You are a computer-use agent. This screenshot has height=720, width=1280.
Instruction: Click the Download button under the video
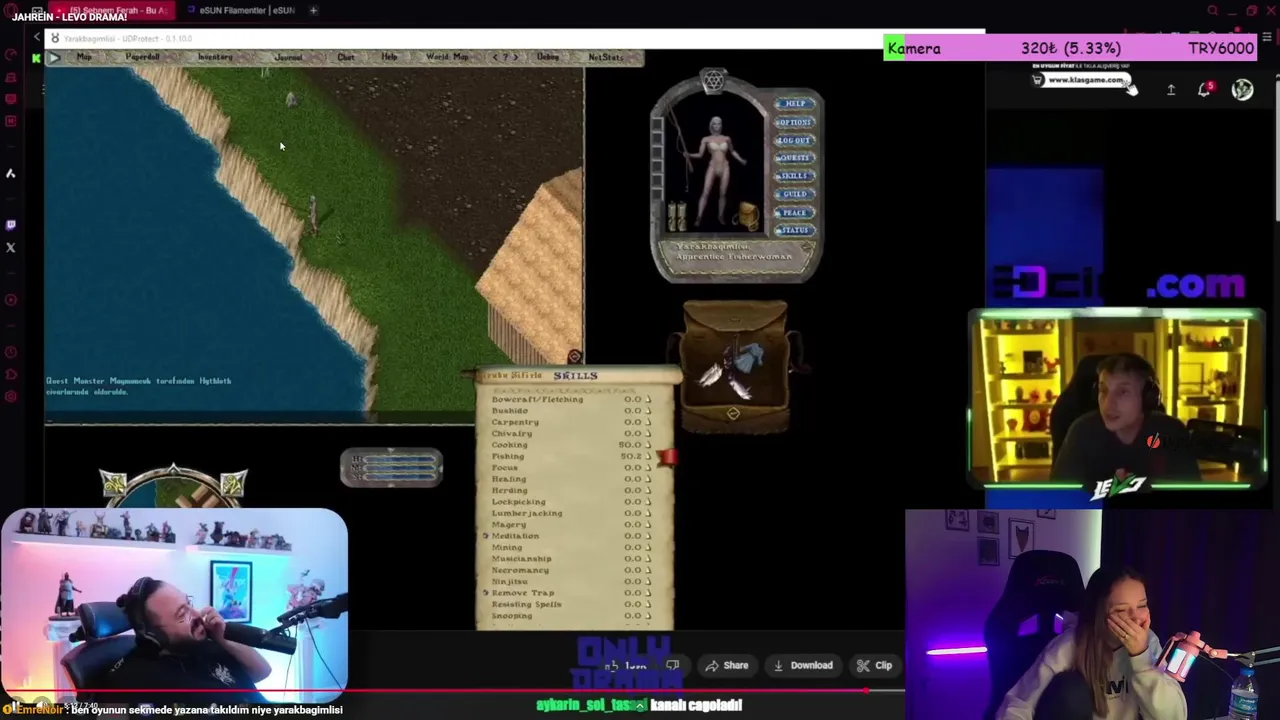(x=803, y=665)
